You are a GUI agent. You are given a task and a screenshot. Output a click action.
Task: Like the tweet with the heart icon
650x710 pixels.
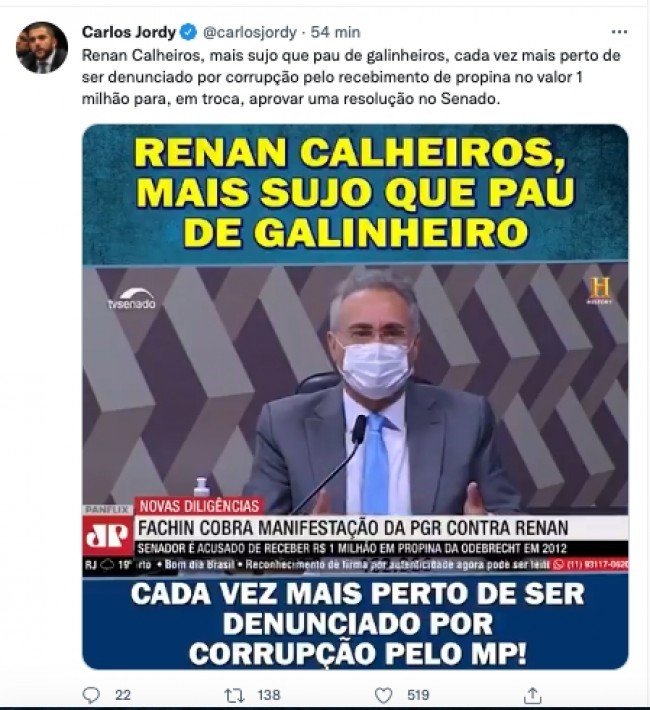[x=384, y=695]
